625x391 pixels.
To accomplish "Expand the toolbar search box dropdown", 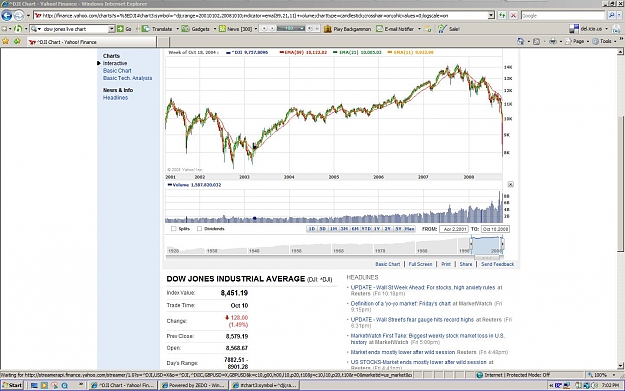I will (x=111, y=29).
